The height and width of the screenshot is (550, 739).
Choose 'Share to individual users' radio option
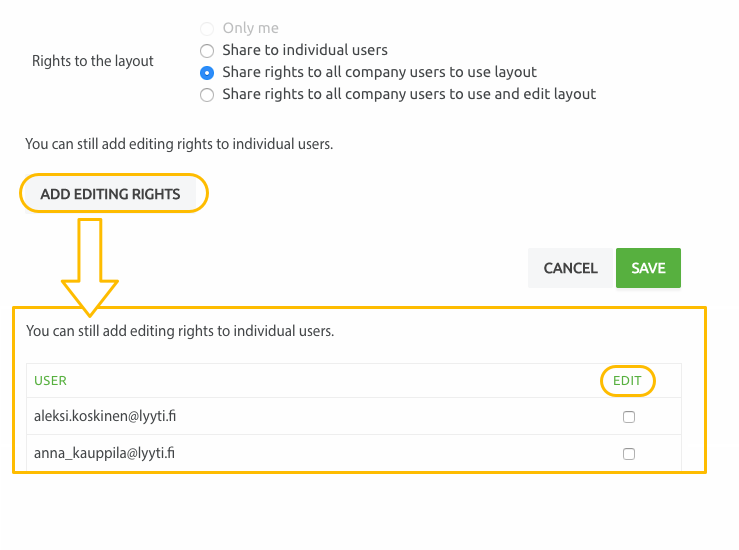tap(207, 50)
